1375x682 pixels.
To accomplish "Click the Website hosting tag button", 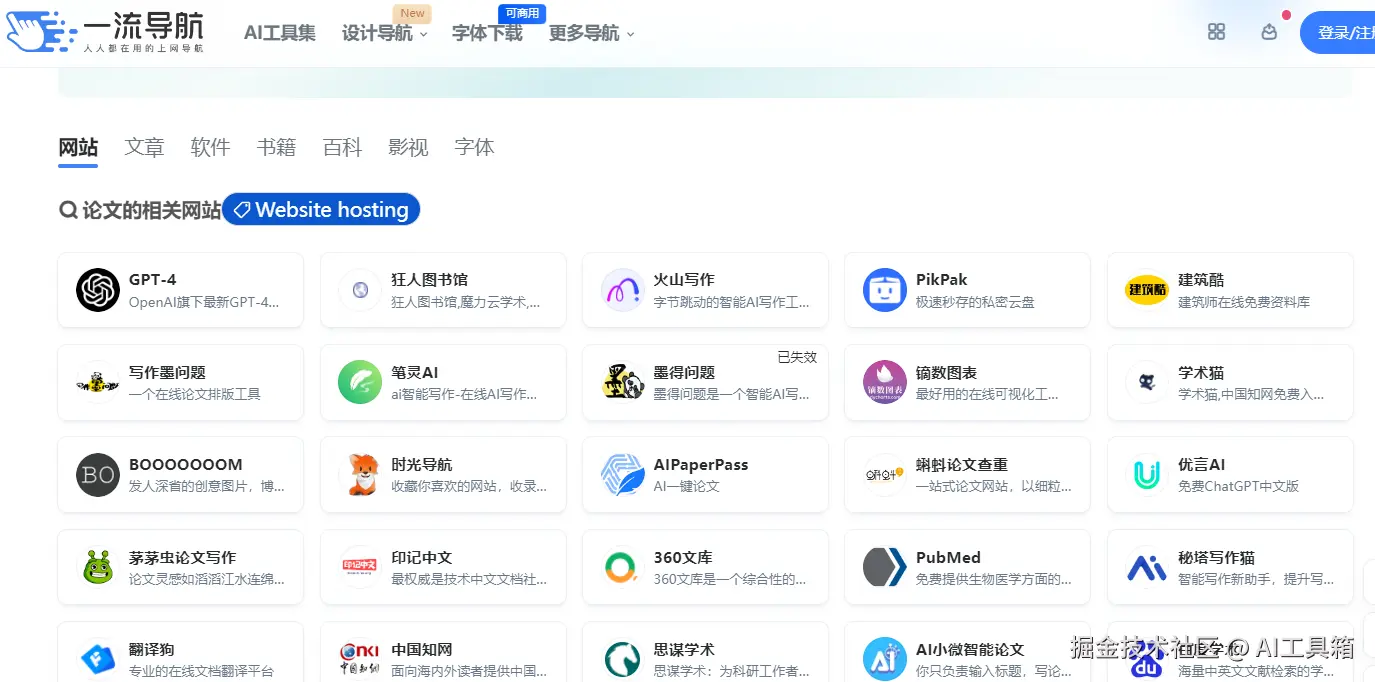I will [x=321, y=210].
